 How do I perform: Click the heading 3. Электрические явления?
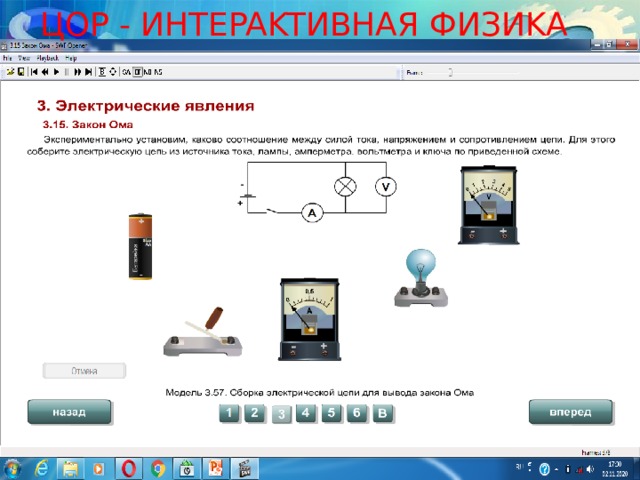coord(145,106)
